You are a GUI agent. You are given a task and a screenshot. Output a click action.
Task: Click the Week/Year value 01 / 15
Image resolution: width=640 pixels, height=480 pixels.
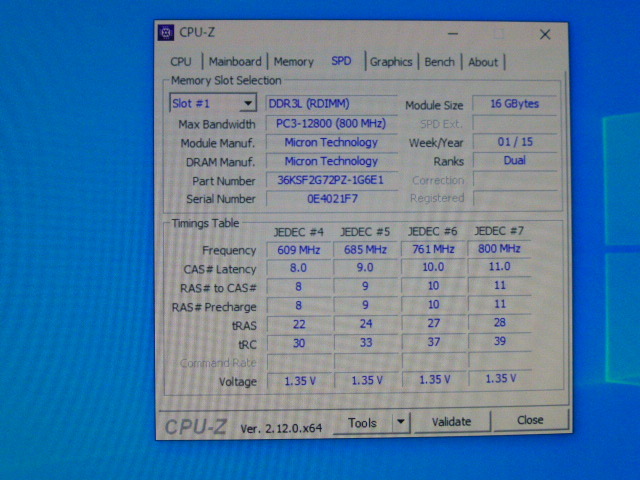(x=515, y=142)
